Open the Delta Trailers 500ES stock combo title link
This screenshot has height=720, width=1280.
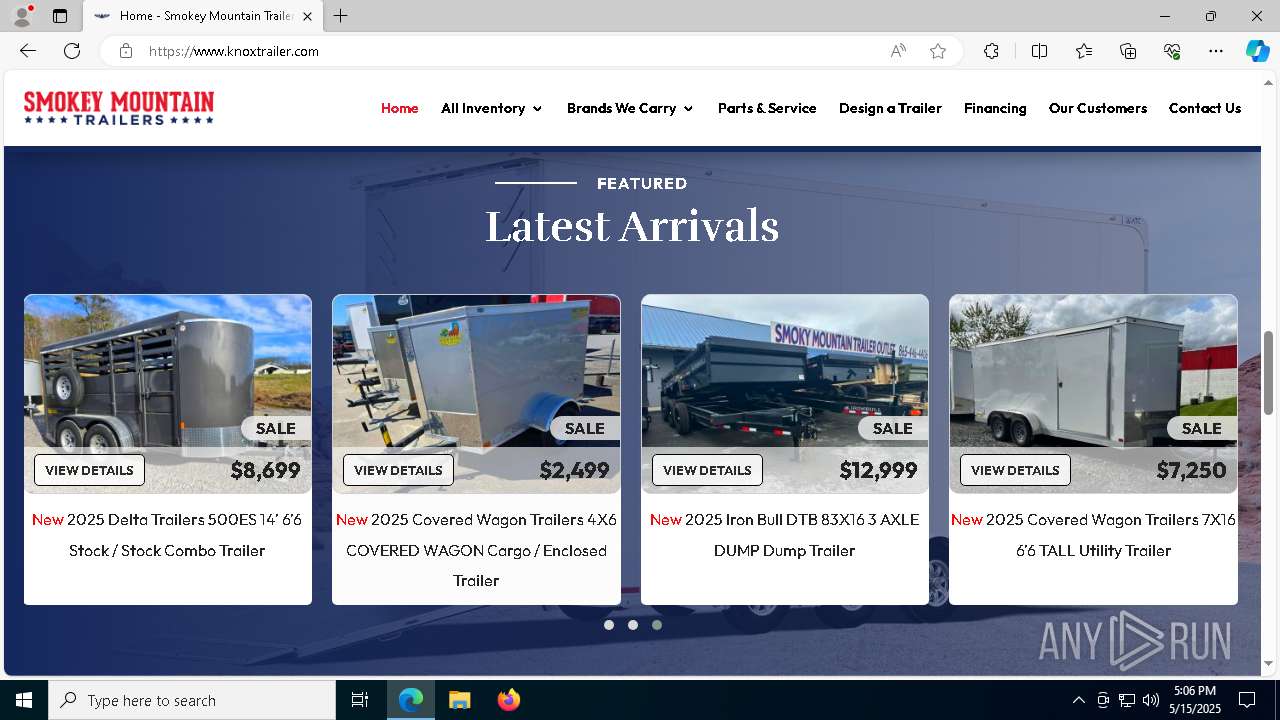click(167, 535)
